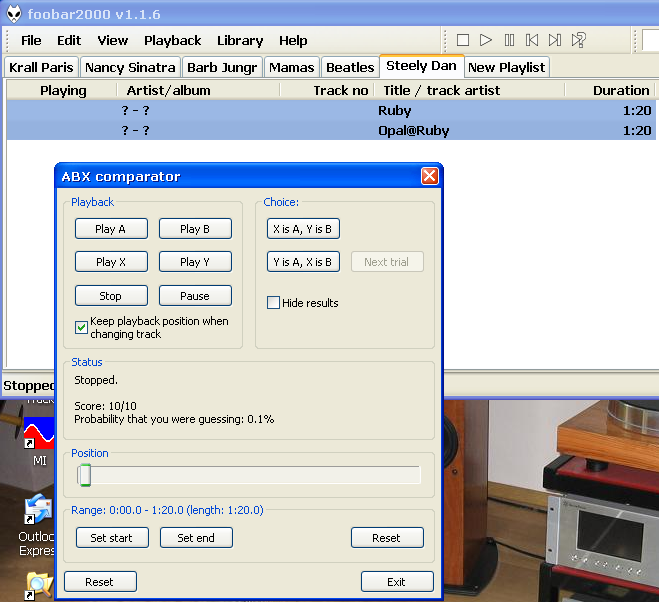Switch to the Nancy Sinatra playlist tab
Viewport: 659px width, 602px height.
click(130, 67)
